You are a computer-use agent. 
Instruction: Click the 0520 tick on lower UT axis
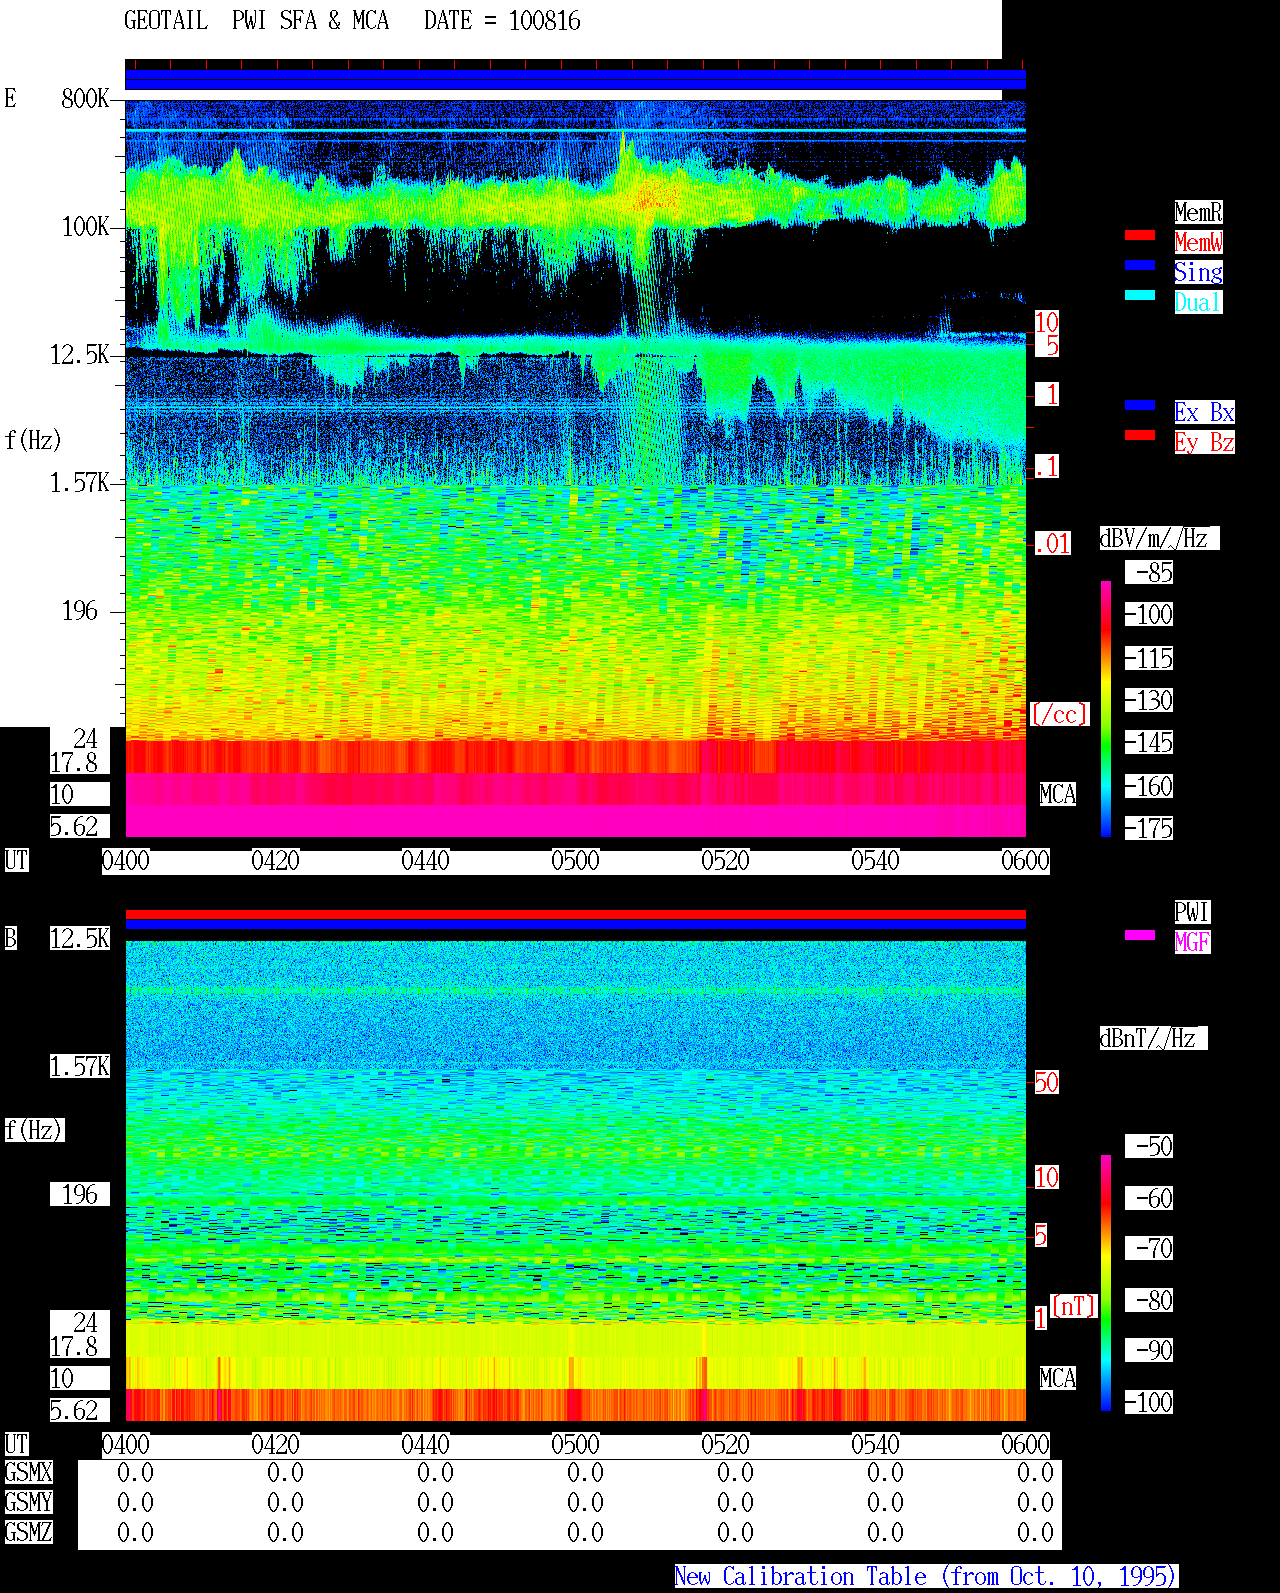726,1445
